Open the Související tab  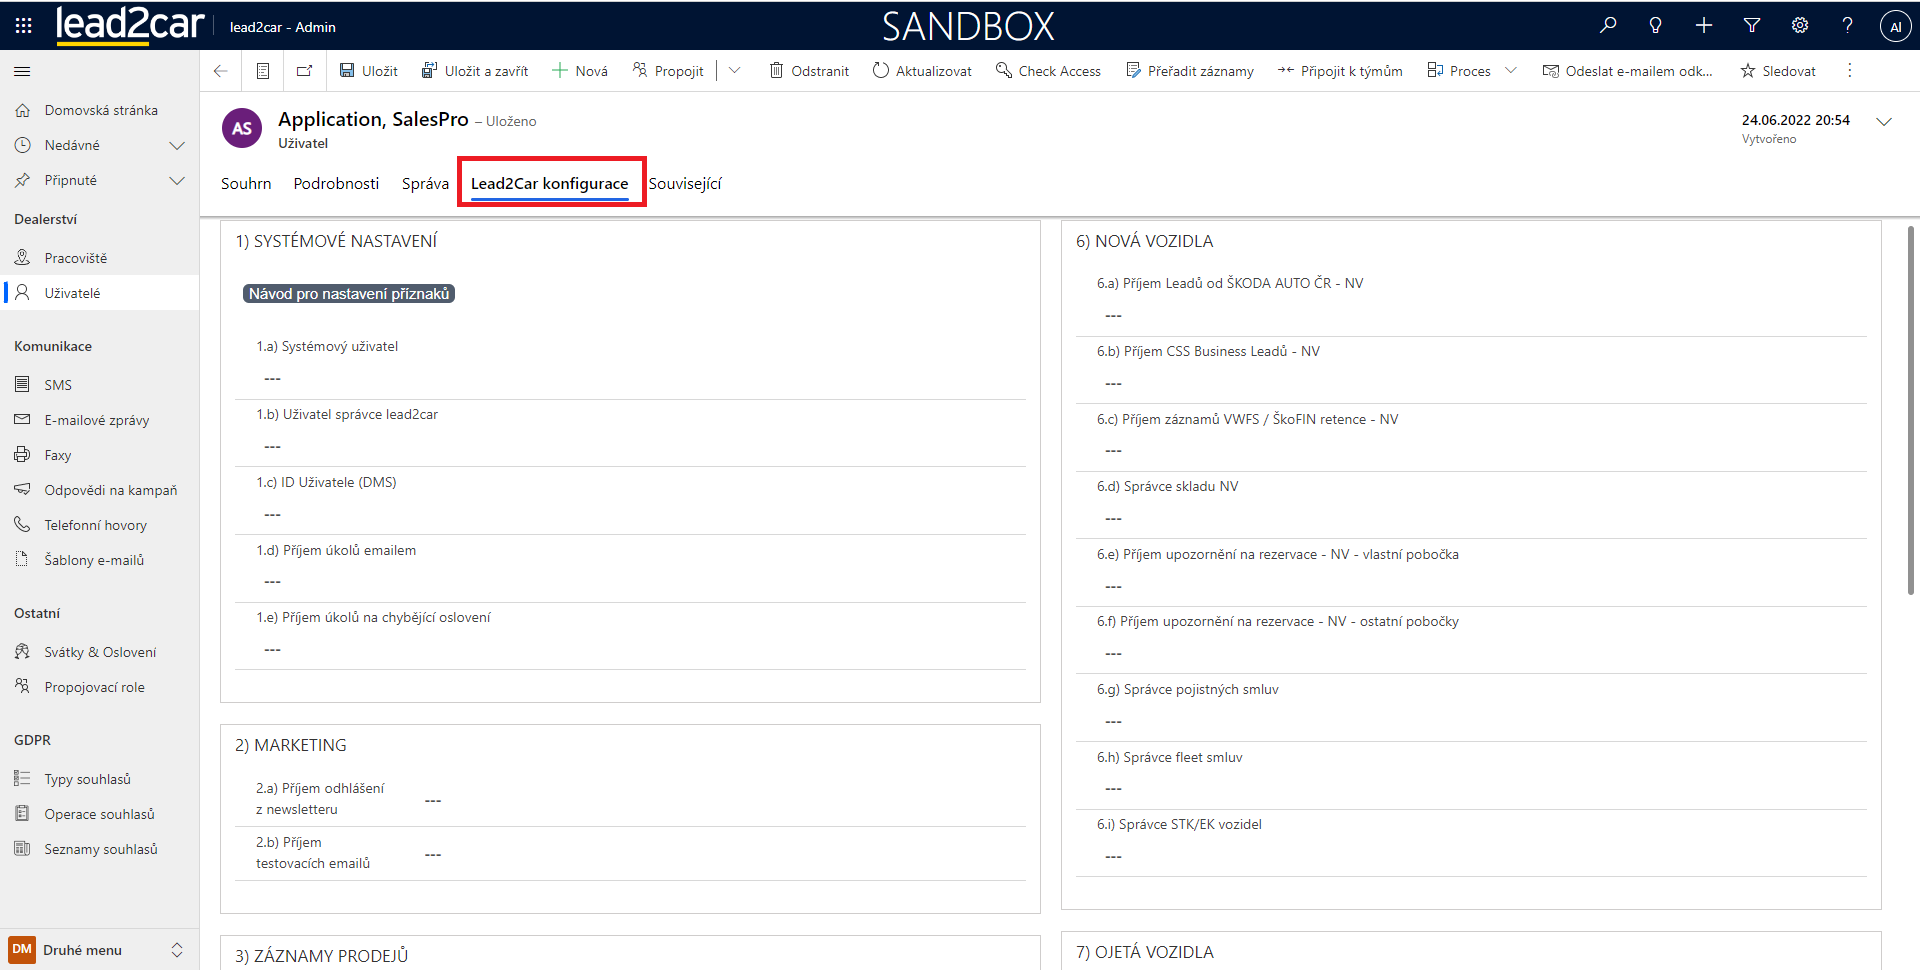coord(685,184)
